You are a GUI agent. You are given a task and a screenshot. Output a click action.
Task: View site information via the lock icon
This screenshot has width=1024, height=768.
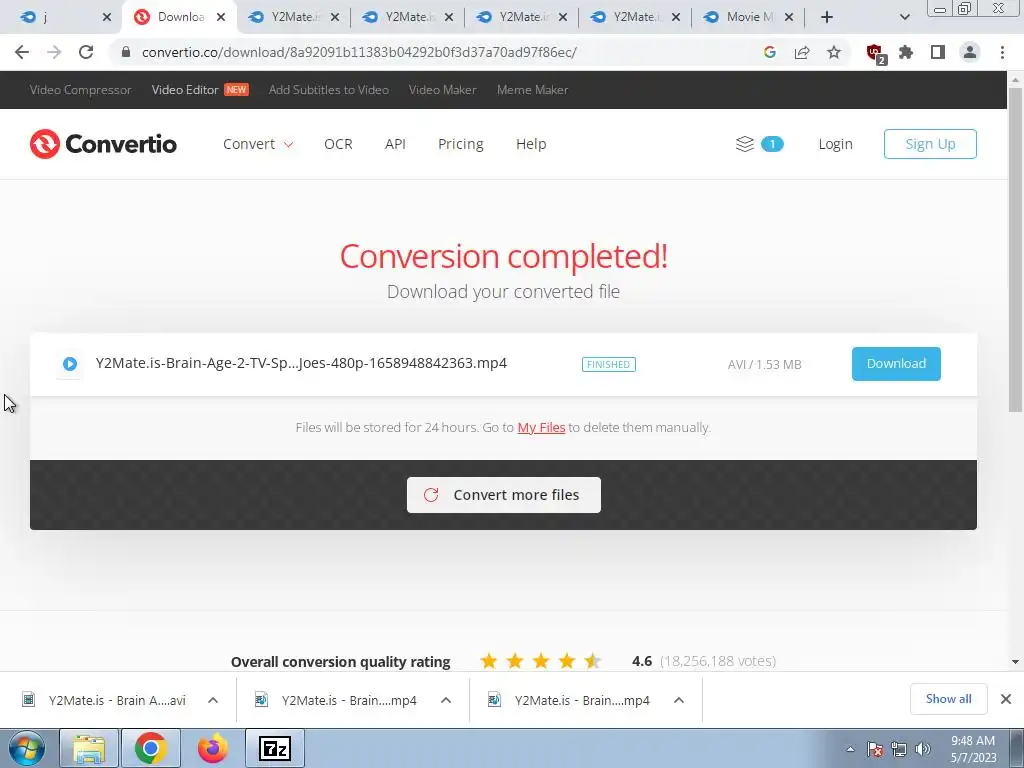[x=126, y=52]
